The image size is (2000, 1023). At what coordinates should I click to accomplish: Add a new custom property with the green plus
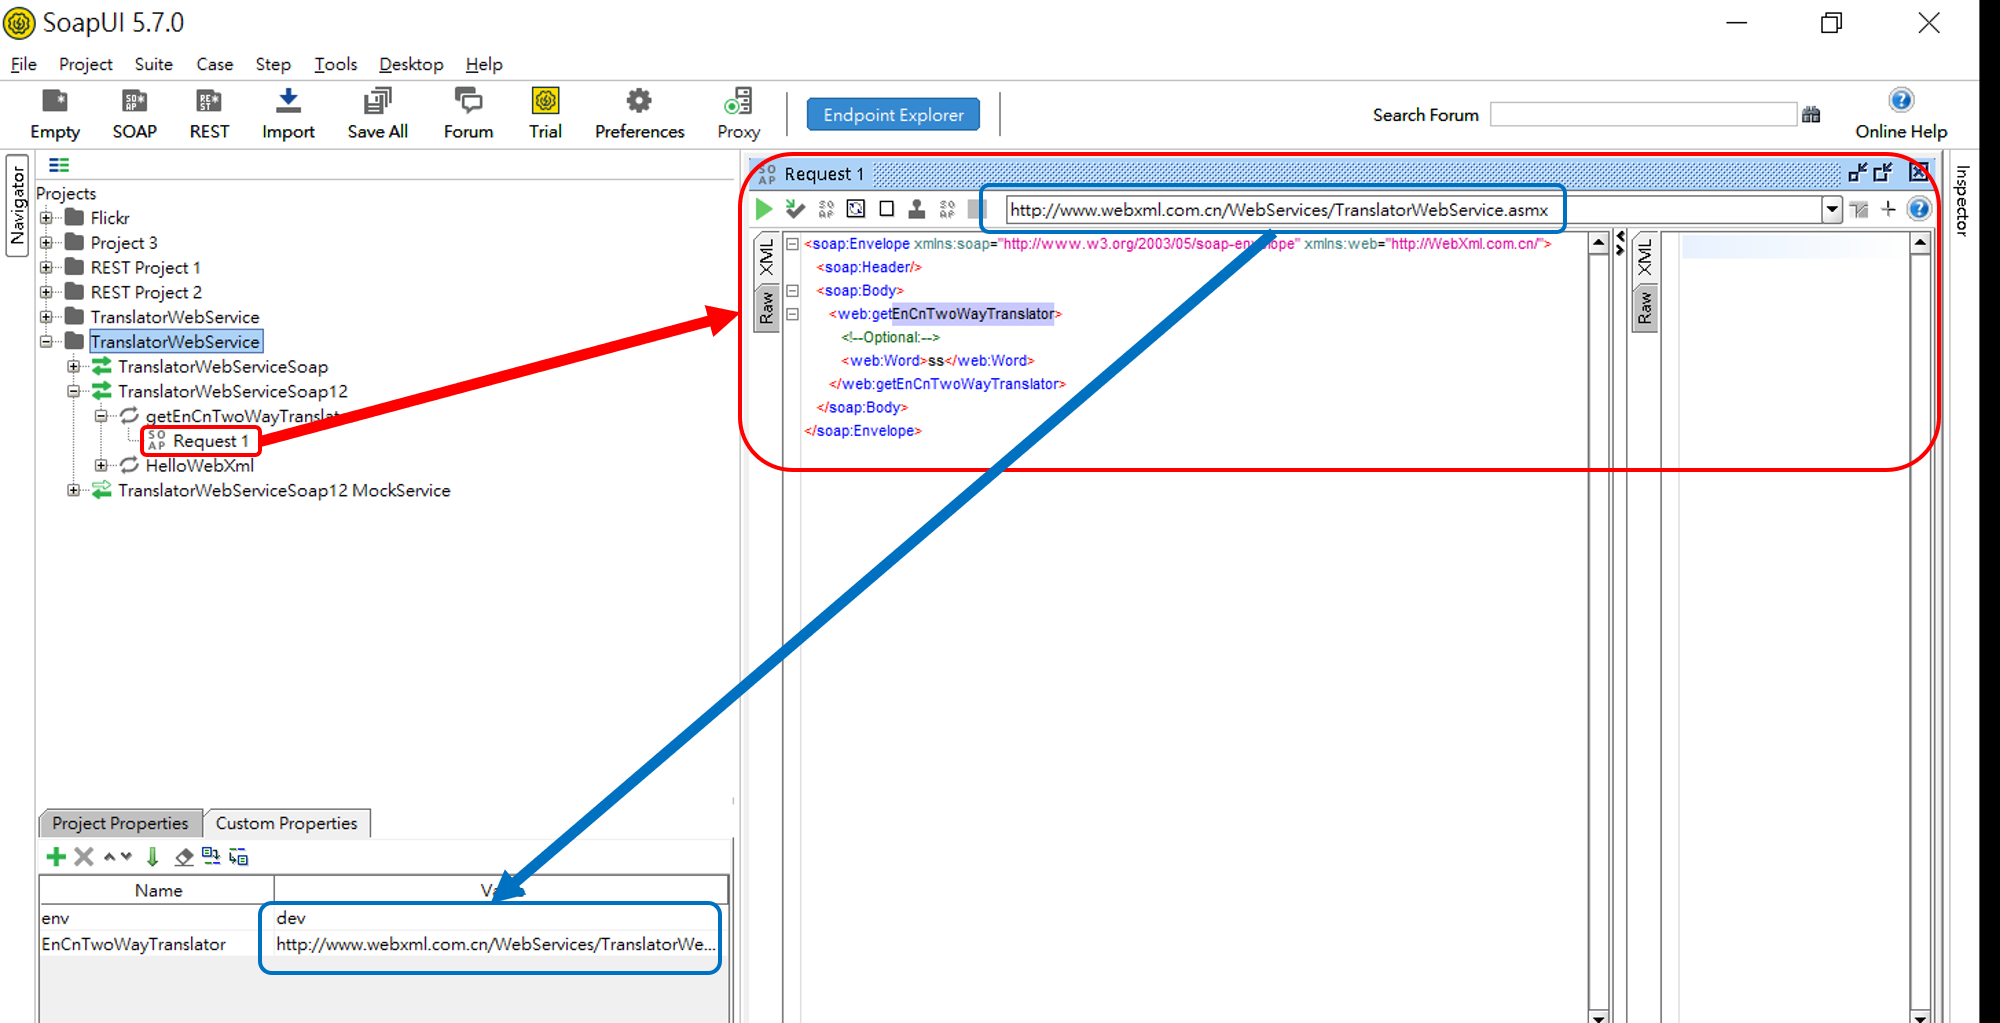click(x=56, y=857)
